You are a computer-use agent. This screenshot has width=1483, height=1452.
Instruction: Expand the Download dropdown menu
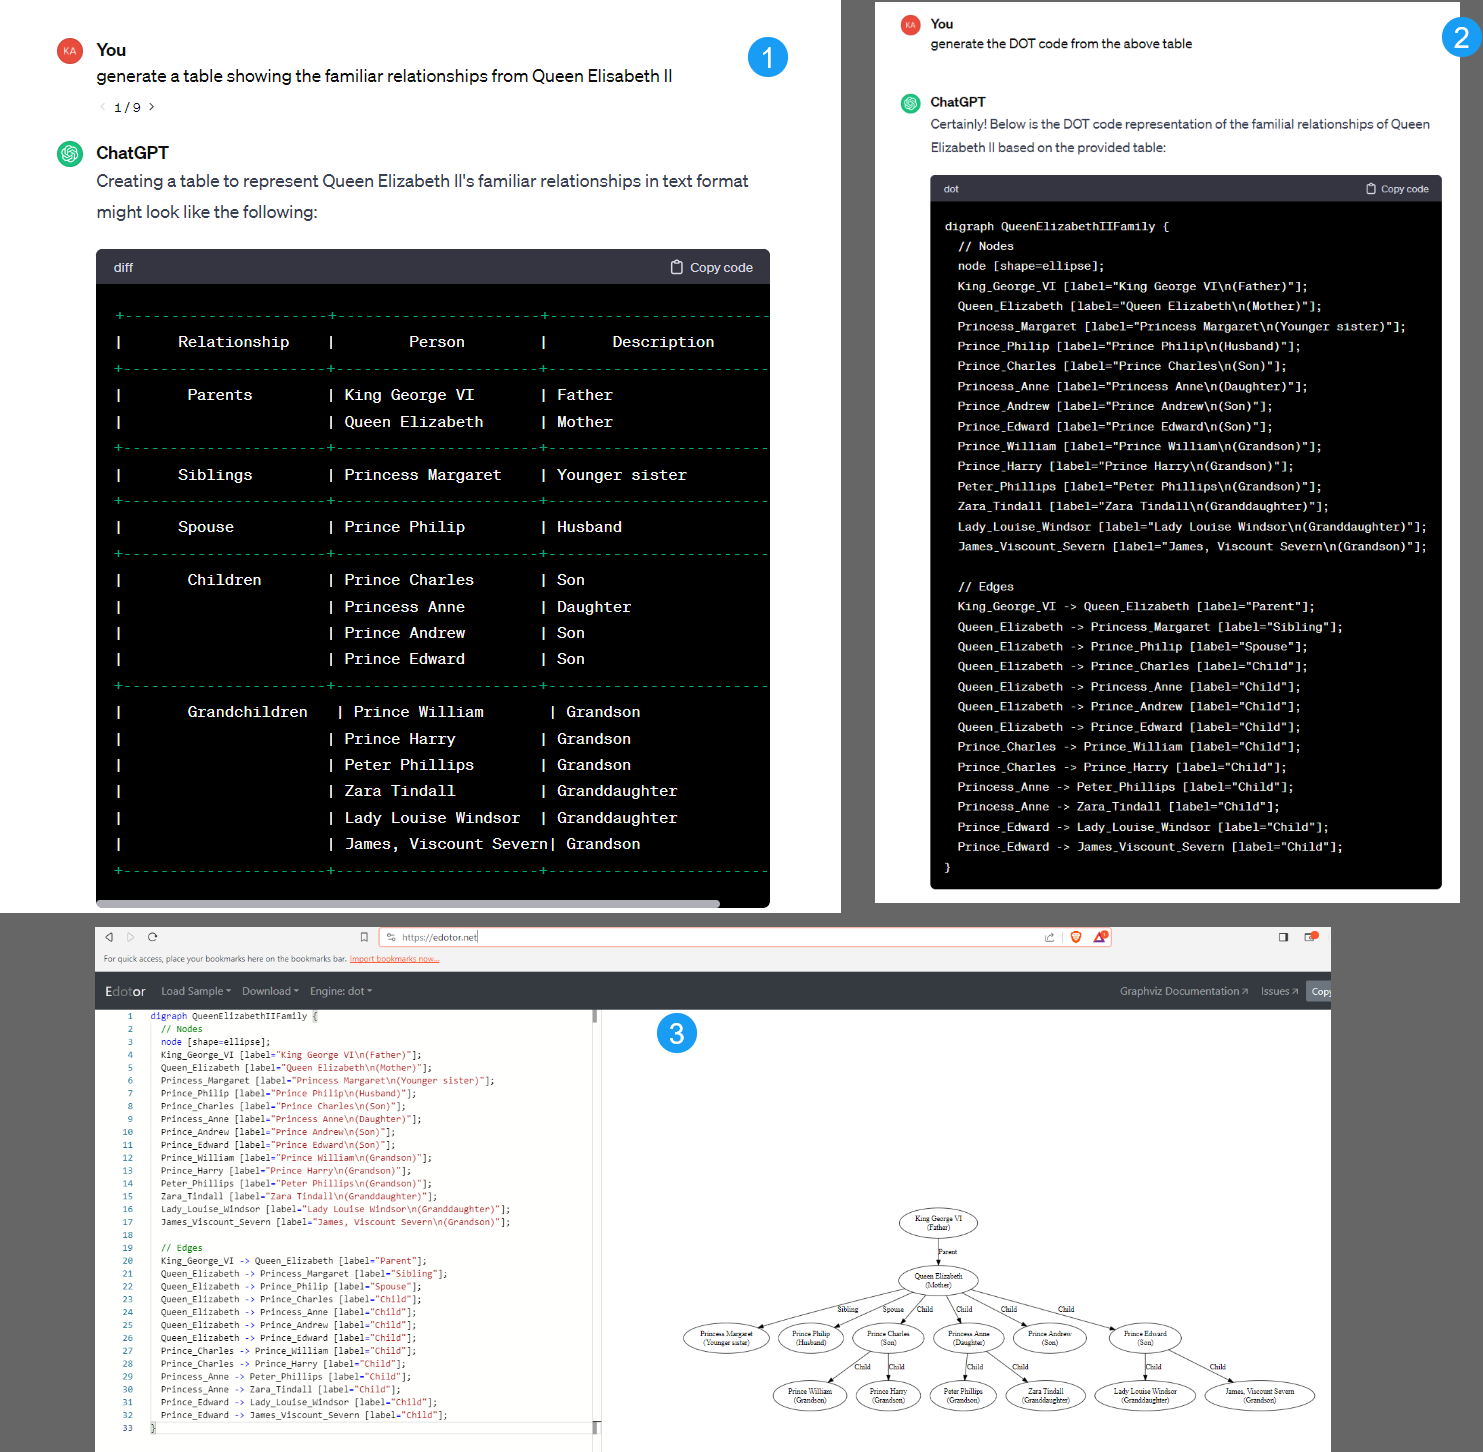pos(270,991)
